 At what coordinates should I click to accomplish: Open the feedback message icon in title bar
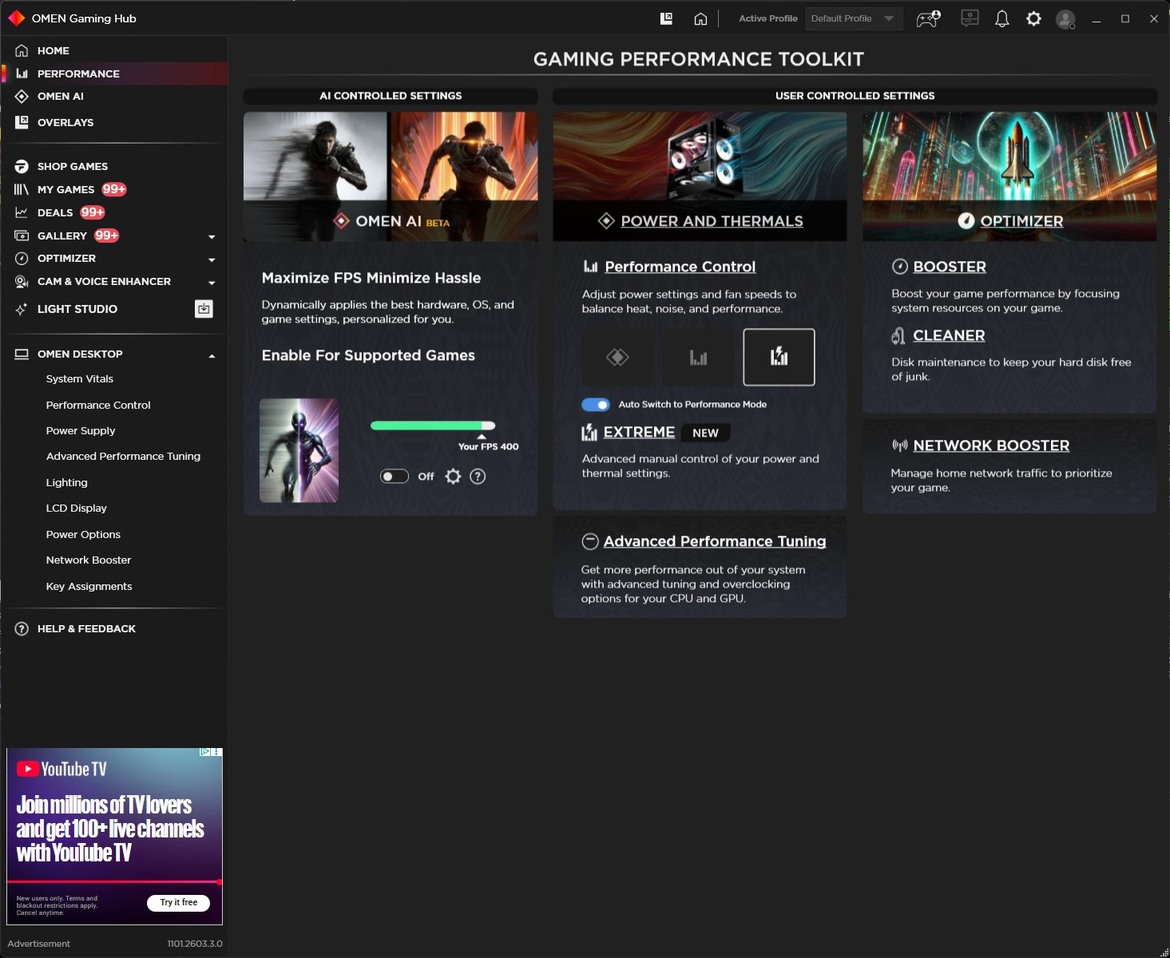969,19
